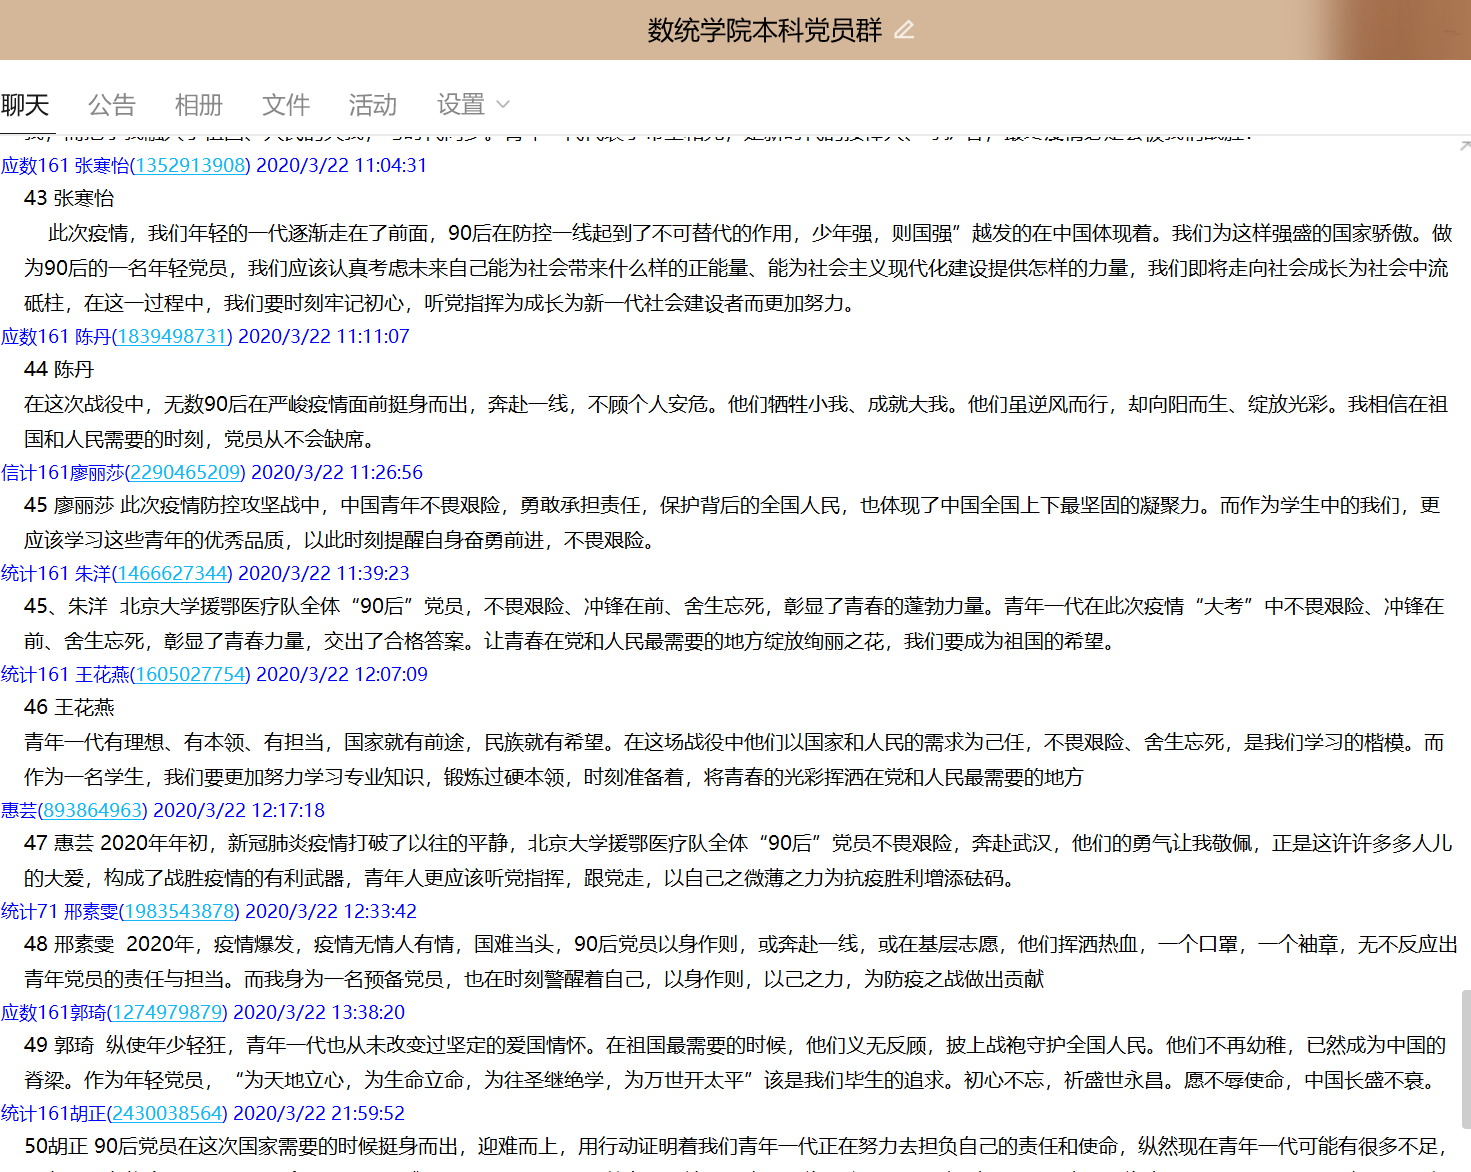The width and height of the screenshot is (1471, 1172).
Task: Open 邢素雯's QQ link 1983543878
Action: pos(179,912)
